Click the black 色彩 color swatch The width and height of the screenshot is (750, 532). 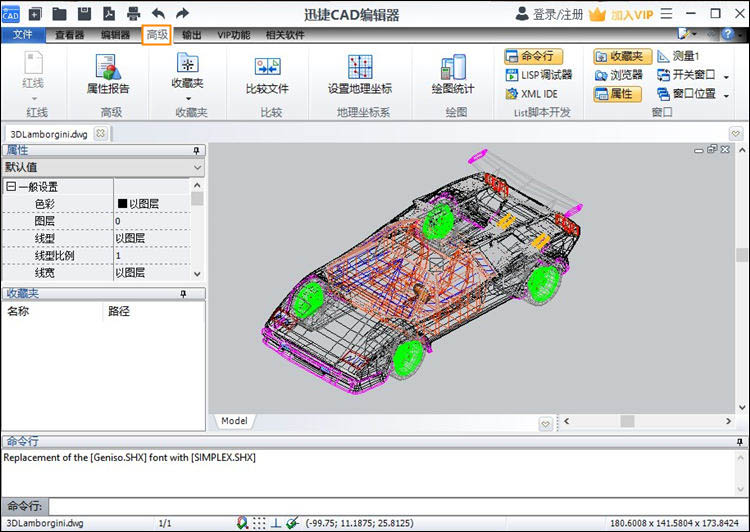[122, 204]
